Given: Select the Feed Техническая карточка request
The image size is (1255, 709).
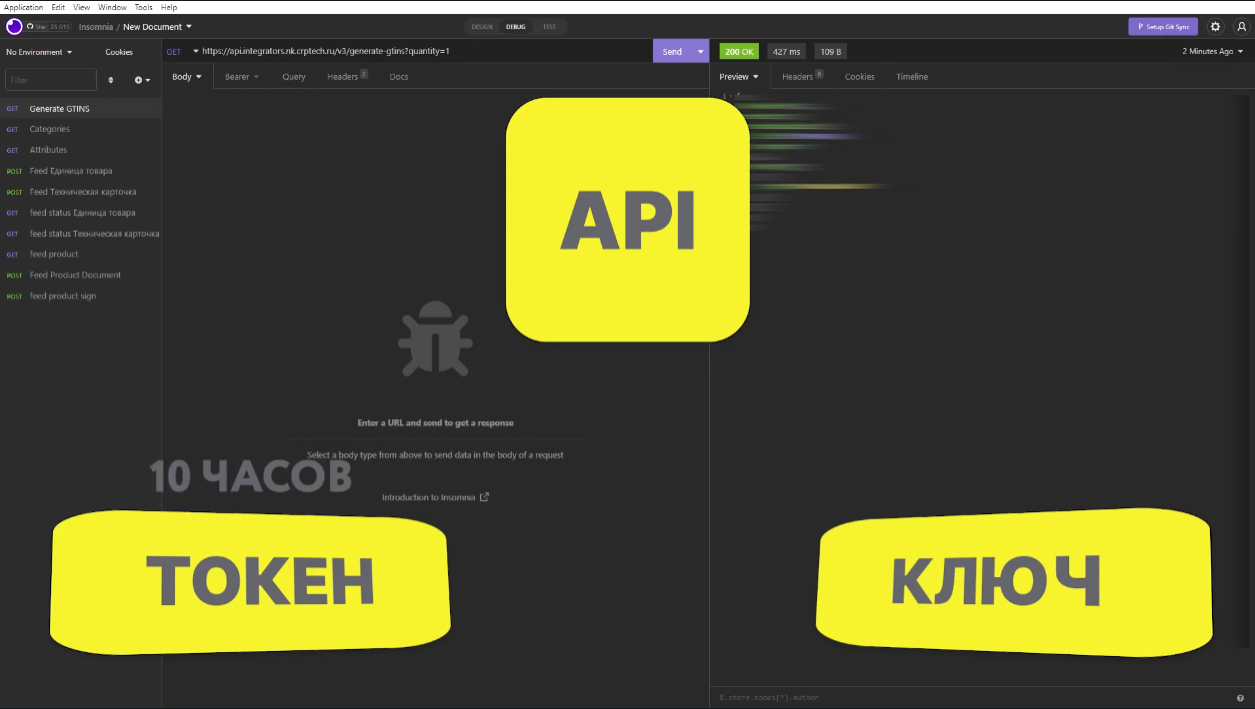Looking at the screenshot, I should [x=81, y=192].
